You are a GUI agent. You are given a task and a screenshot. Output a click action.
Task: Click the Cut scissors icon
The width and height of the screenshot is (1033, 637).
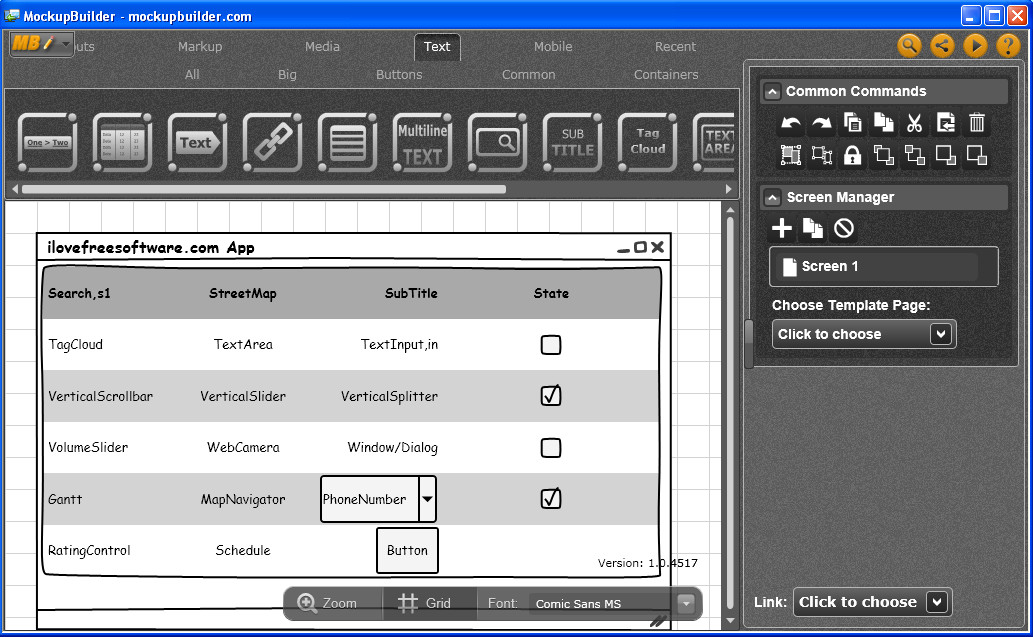[x=914, y=124]
